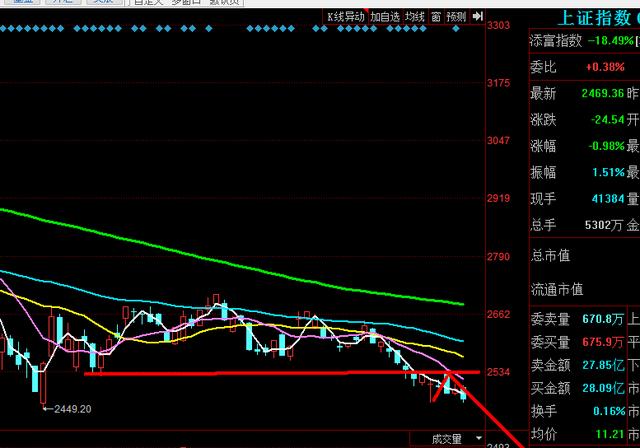Toggle the 预测 forecast option
Image resolution: width=640 pixels, height=448 pixels.
(x=456, y=17)
